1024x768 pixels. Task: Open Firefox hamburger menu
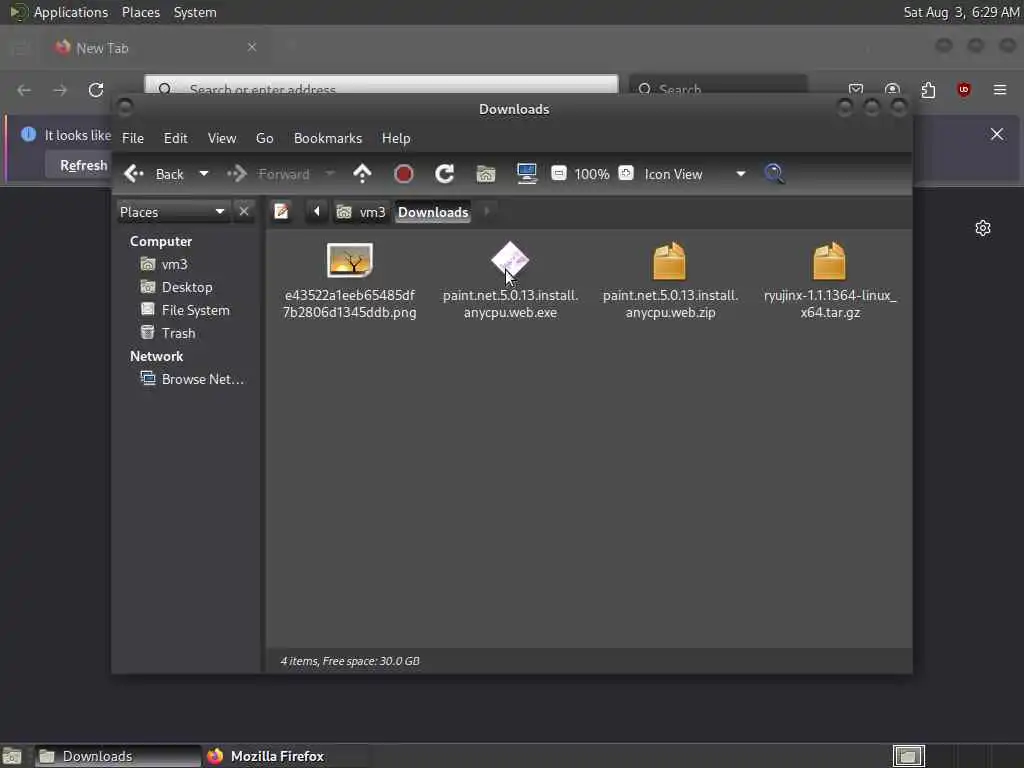[x=1000, y=89]
